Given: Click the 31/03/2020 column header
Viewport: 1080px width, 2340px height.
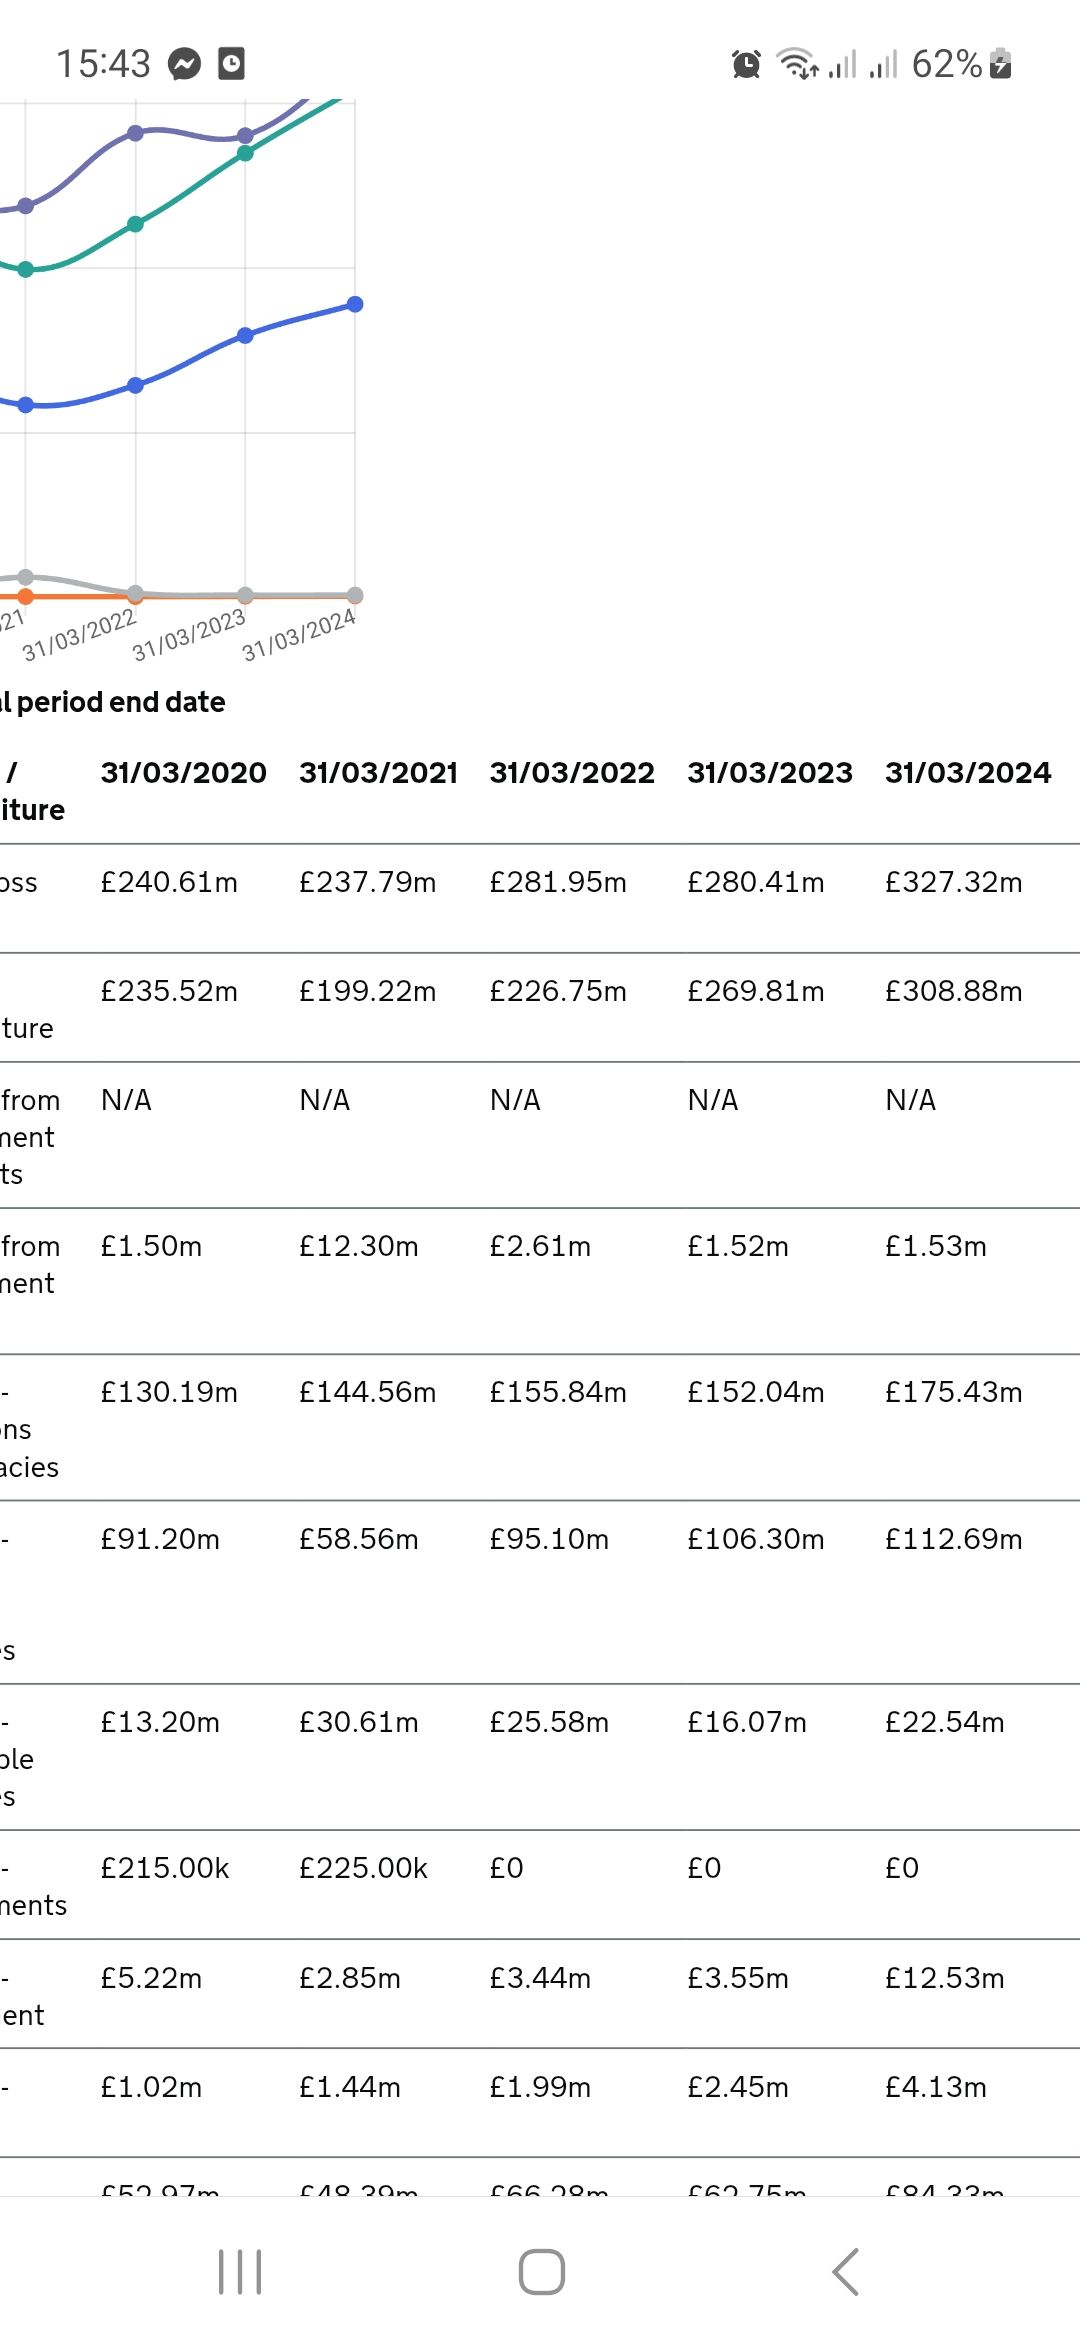Looking at the screenshot, I should pyautogui.click(x=184, y=773).
